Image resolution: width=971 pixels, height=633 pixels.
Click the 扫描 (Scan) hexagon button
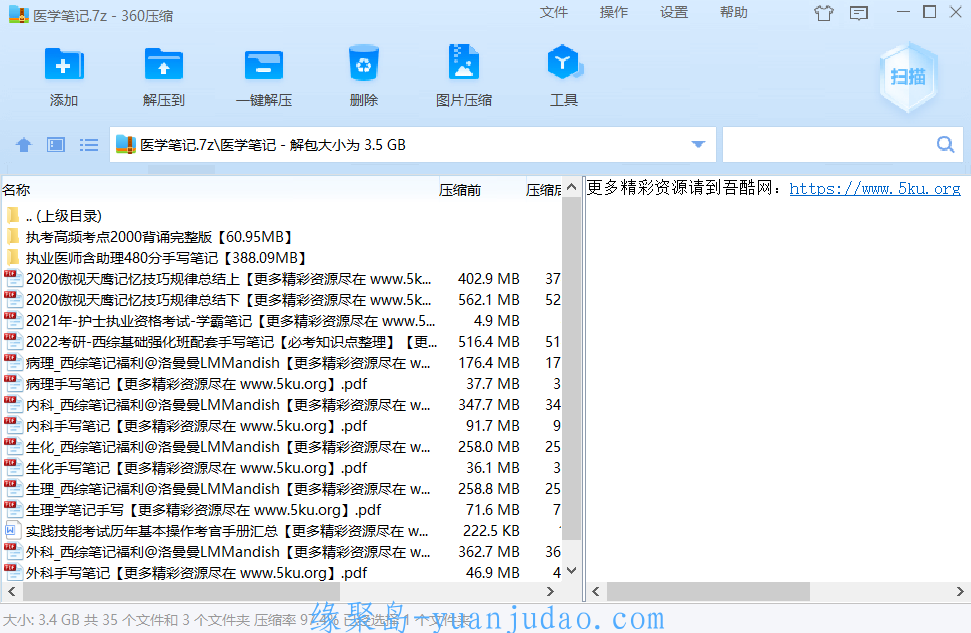point(908,78)
